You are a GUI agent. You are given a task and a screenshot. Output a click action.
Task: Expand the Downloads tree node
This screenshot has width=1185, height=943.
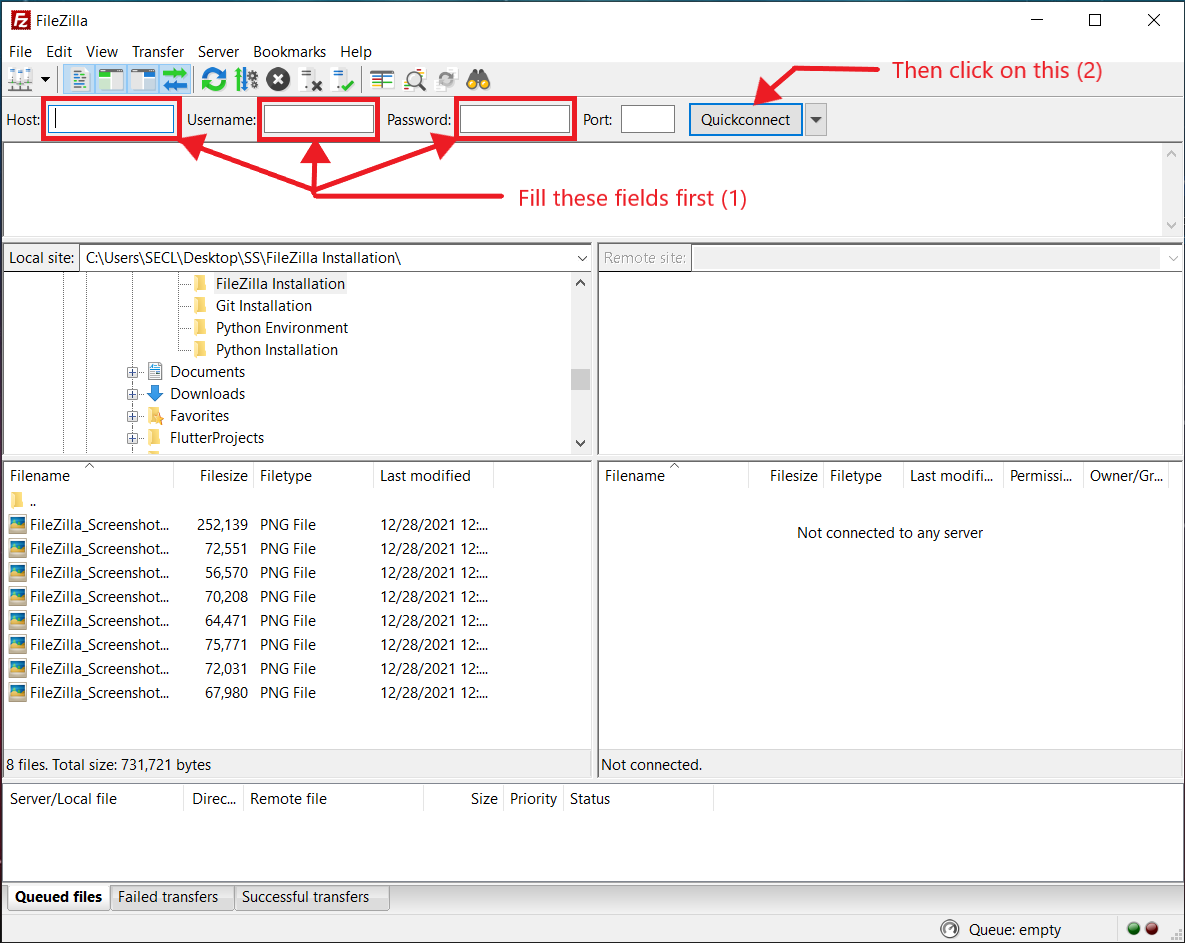click(x=132, y=394)
